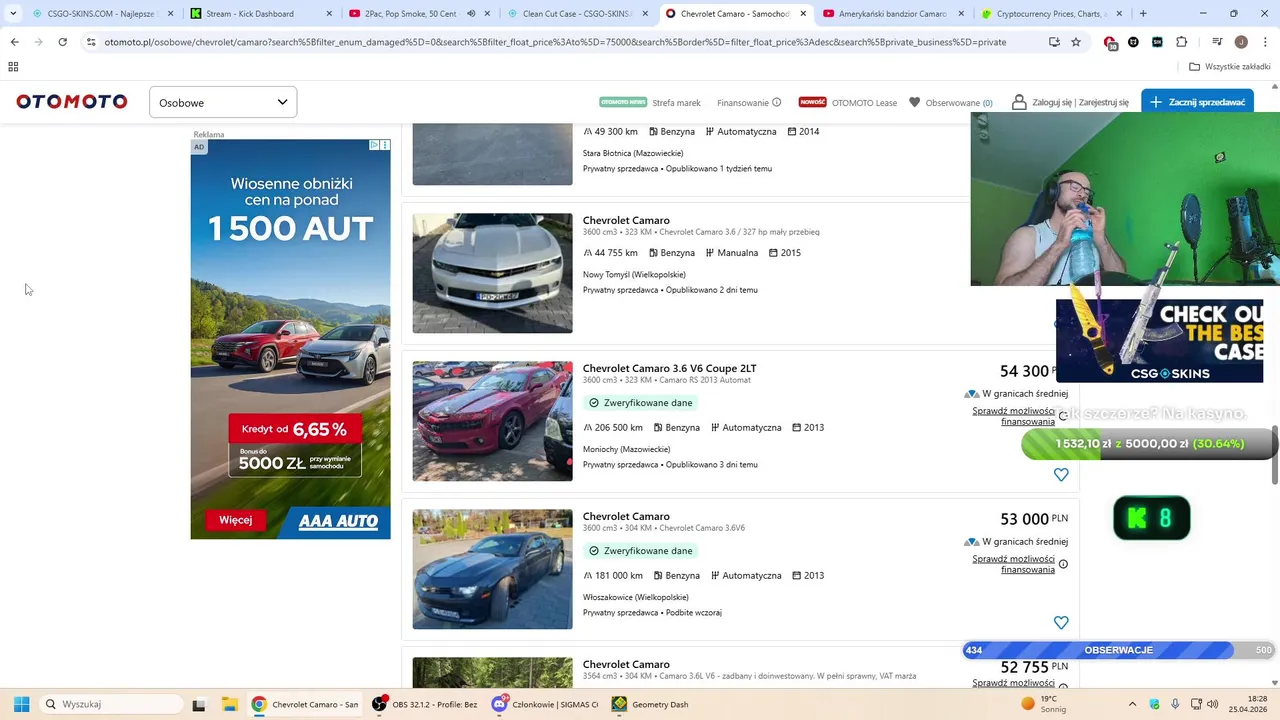Open the Finansowanie info icon
This screenshot has height=720, width=1280.
(x=777, y=102)
